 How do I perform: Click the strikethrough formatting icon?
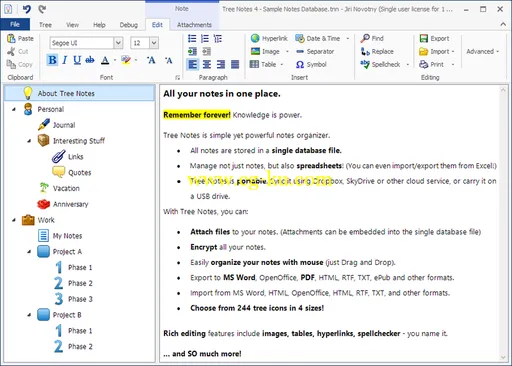tap(90, 60)
